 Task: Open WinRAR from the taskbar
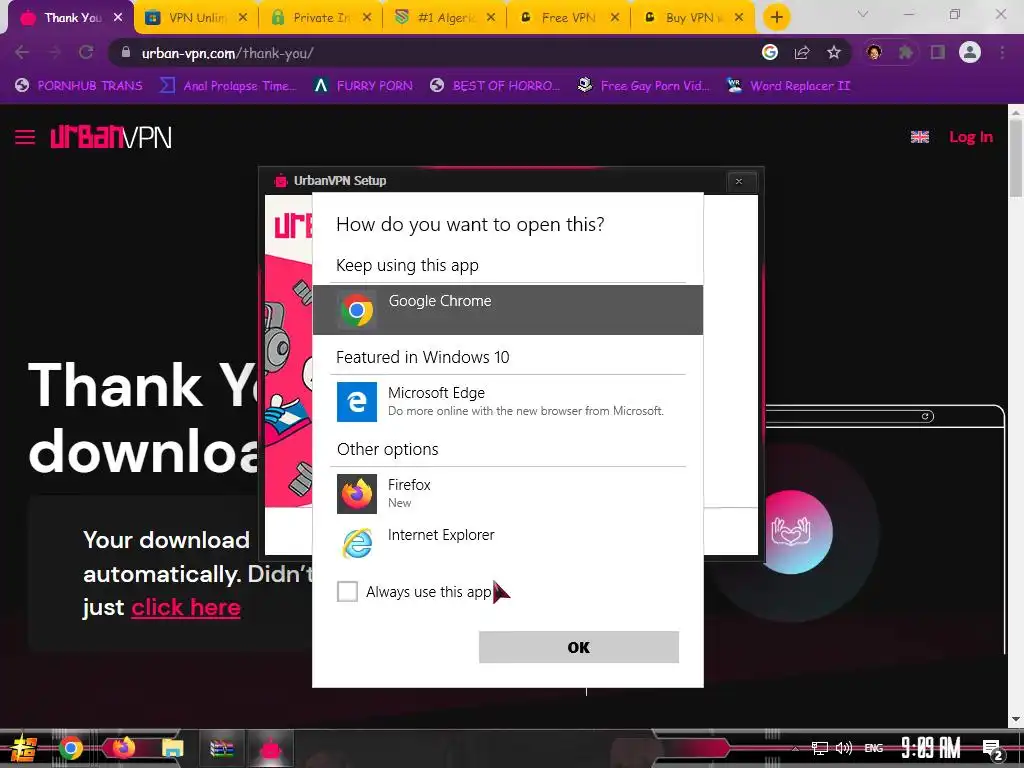click(222, 748)
